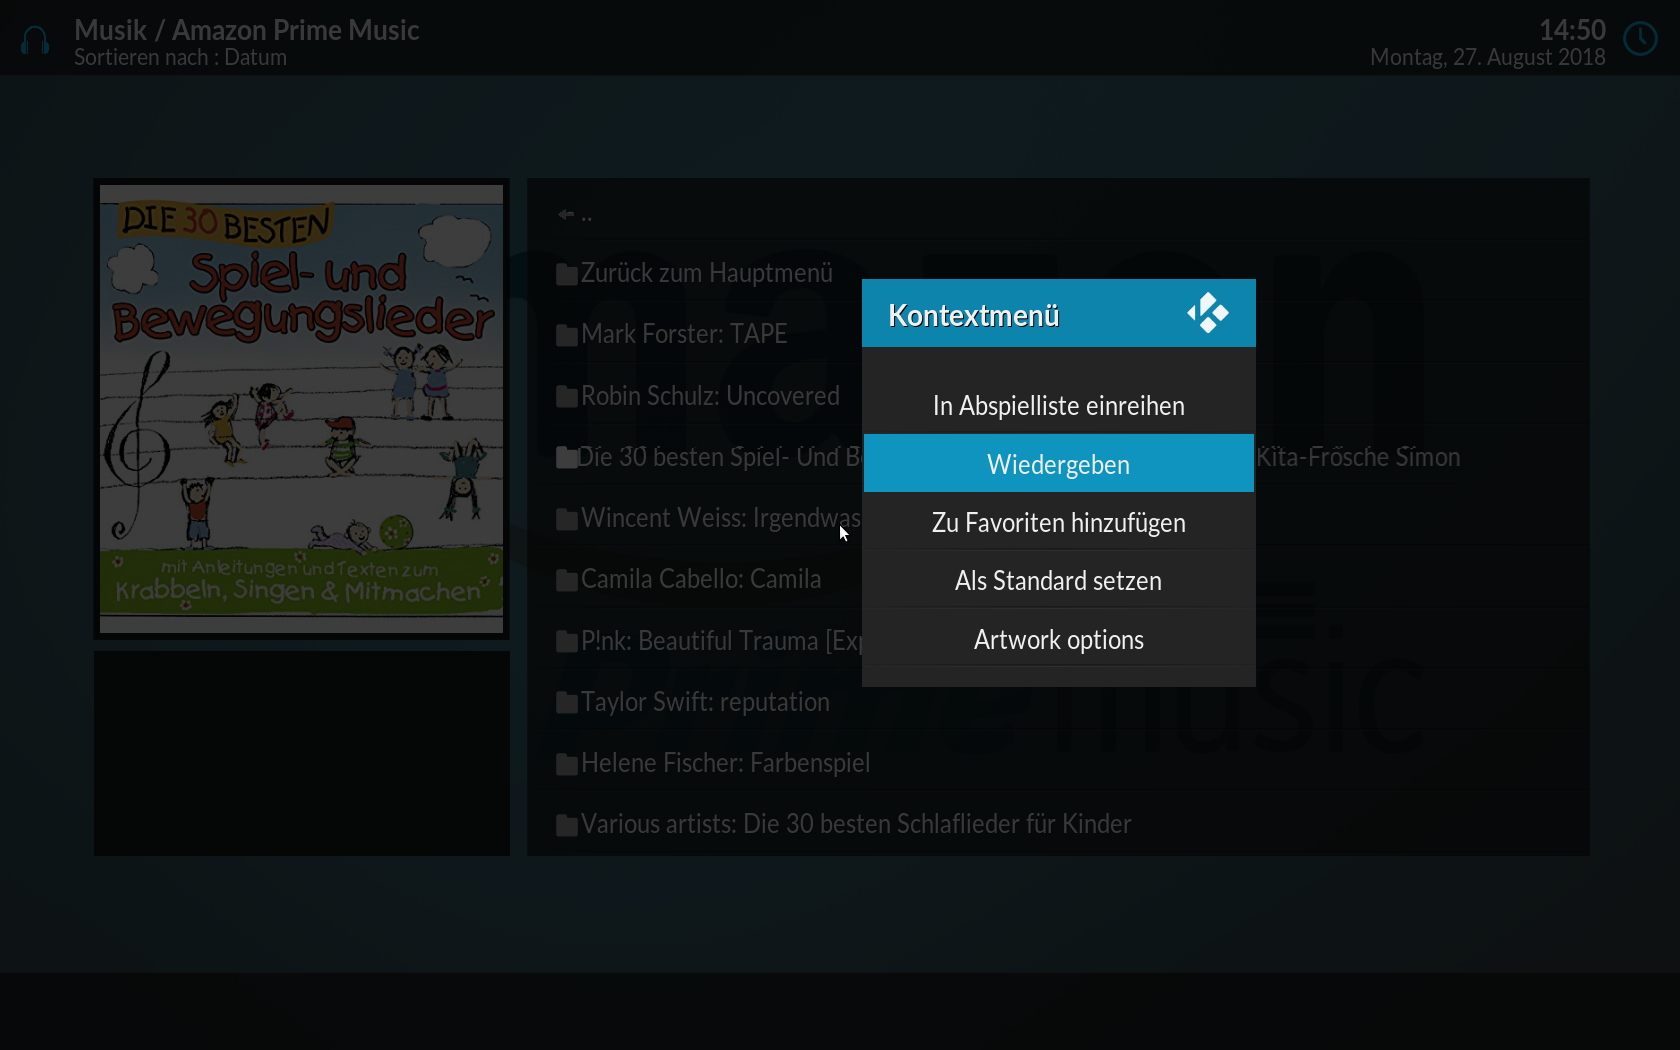Click folder icon beside Robin Schulz: Uncovered
Image resolution: width=1680 pixels, height=1050 pixels.
567,397
